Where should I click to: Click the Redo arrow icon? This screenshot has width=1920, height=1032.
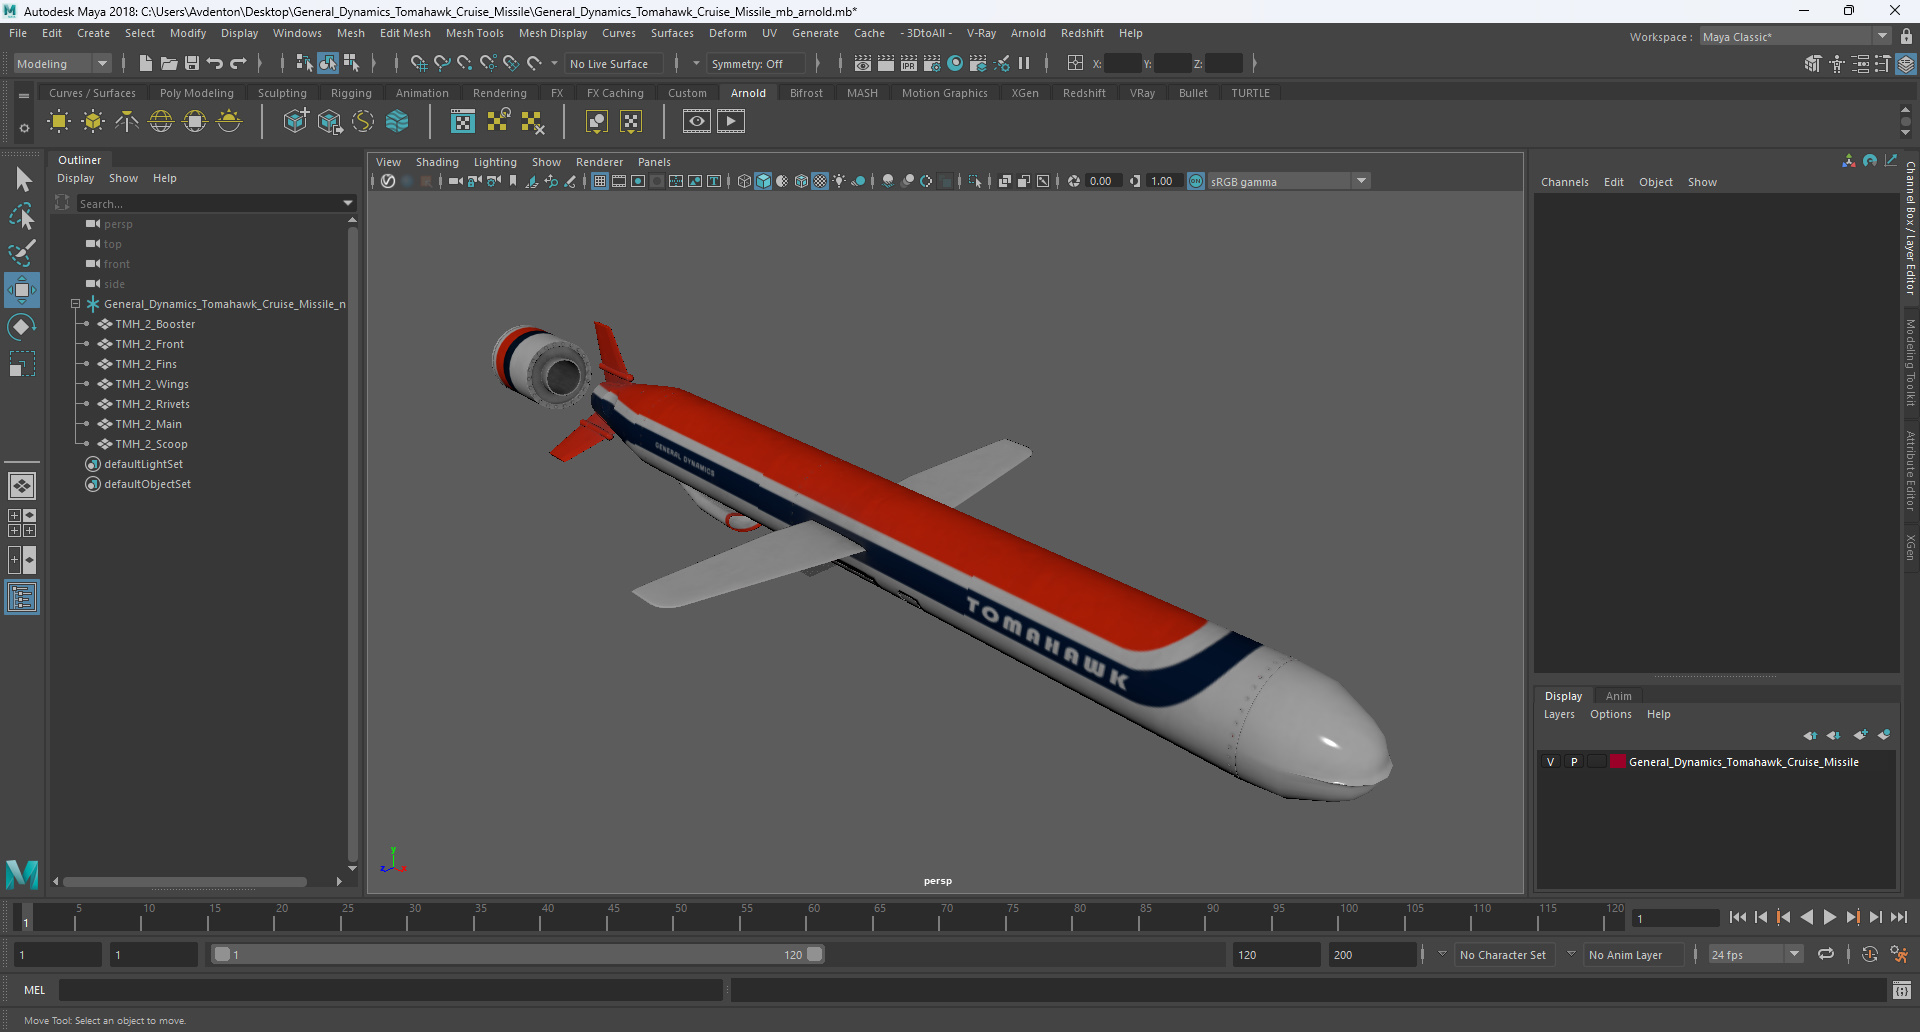click(x=238, y=63)
